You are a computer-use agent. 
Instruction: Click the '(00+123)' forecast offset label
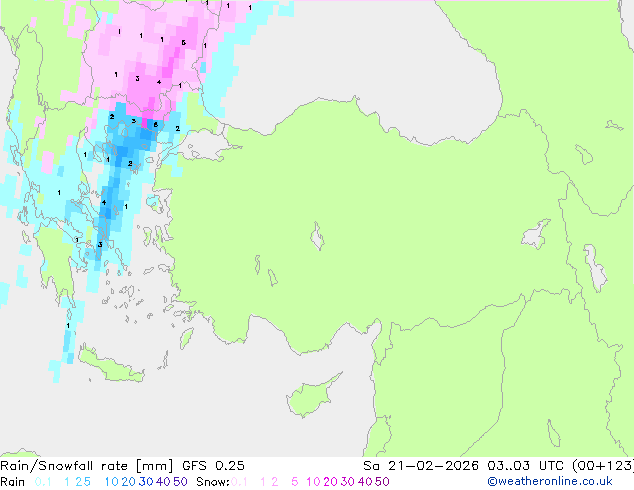pyautogui.click(x=602, y=466)
